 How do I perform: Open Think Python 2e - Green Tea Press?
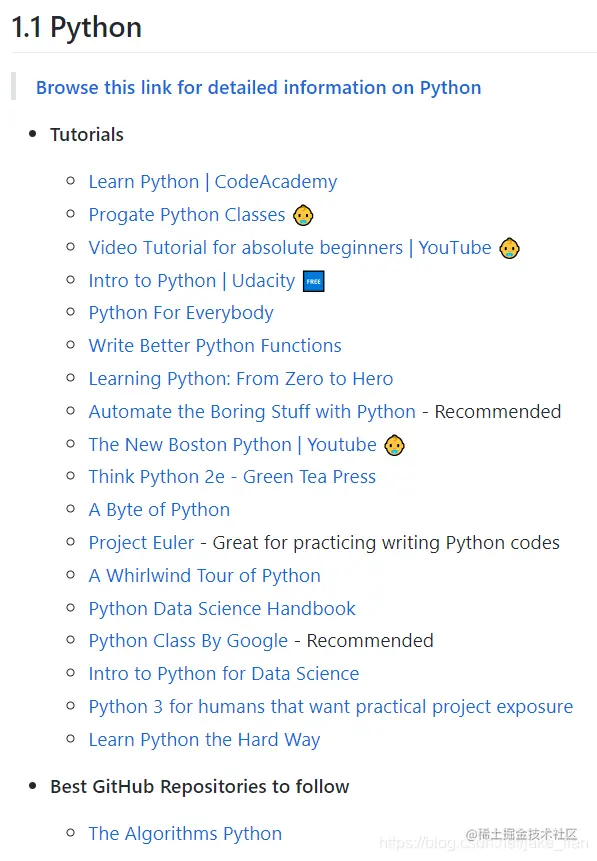click(232, 477)
